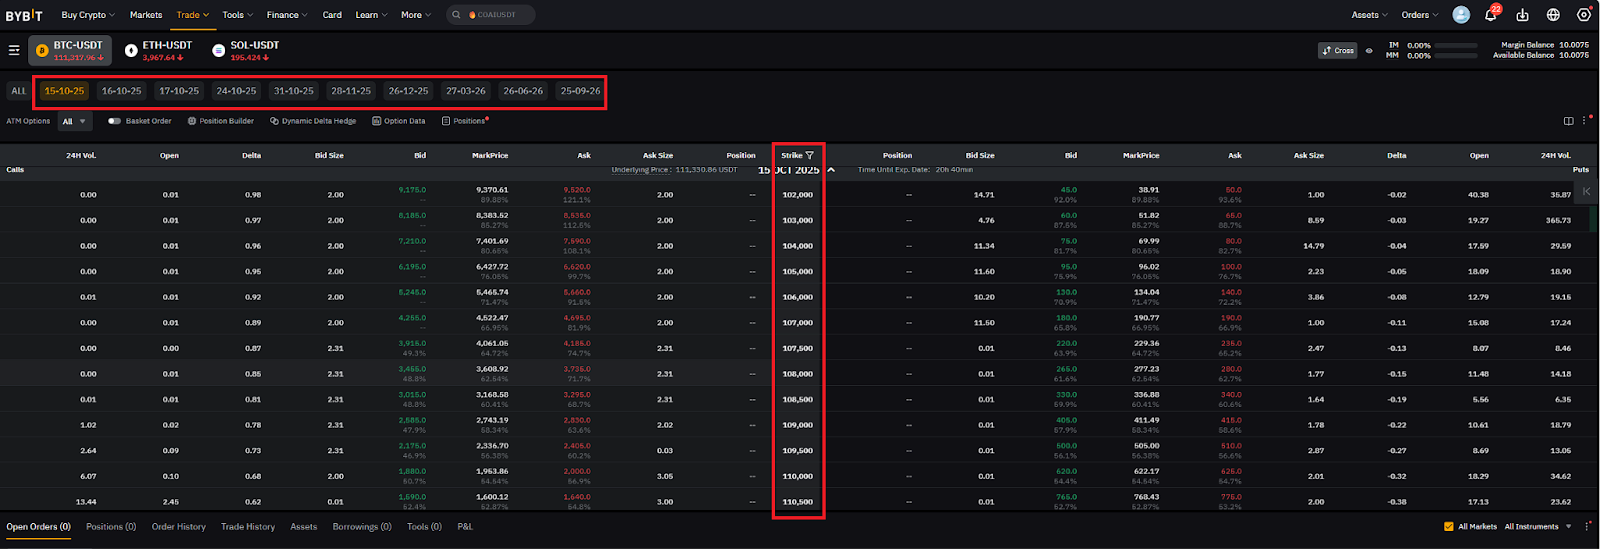The width and height of the screenshot is (1600, 549).
Task: Switch the Cross margin mode
Action: 1338,50
